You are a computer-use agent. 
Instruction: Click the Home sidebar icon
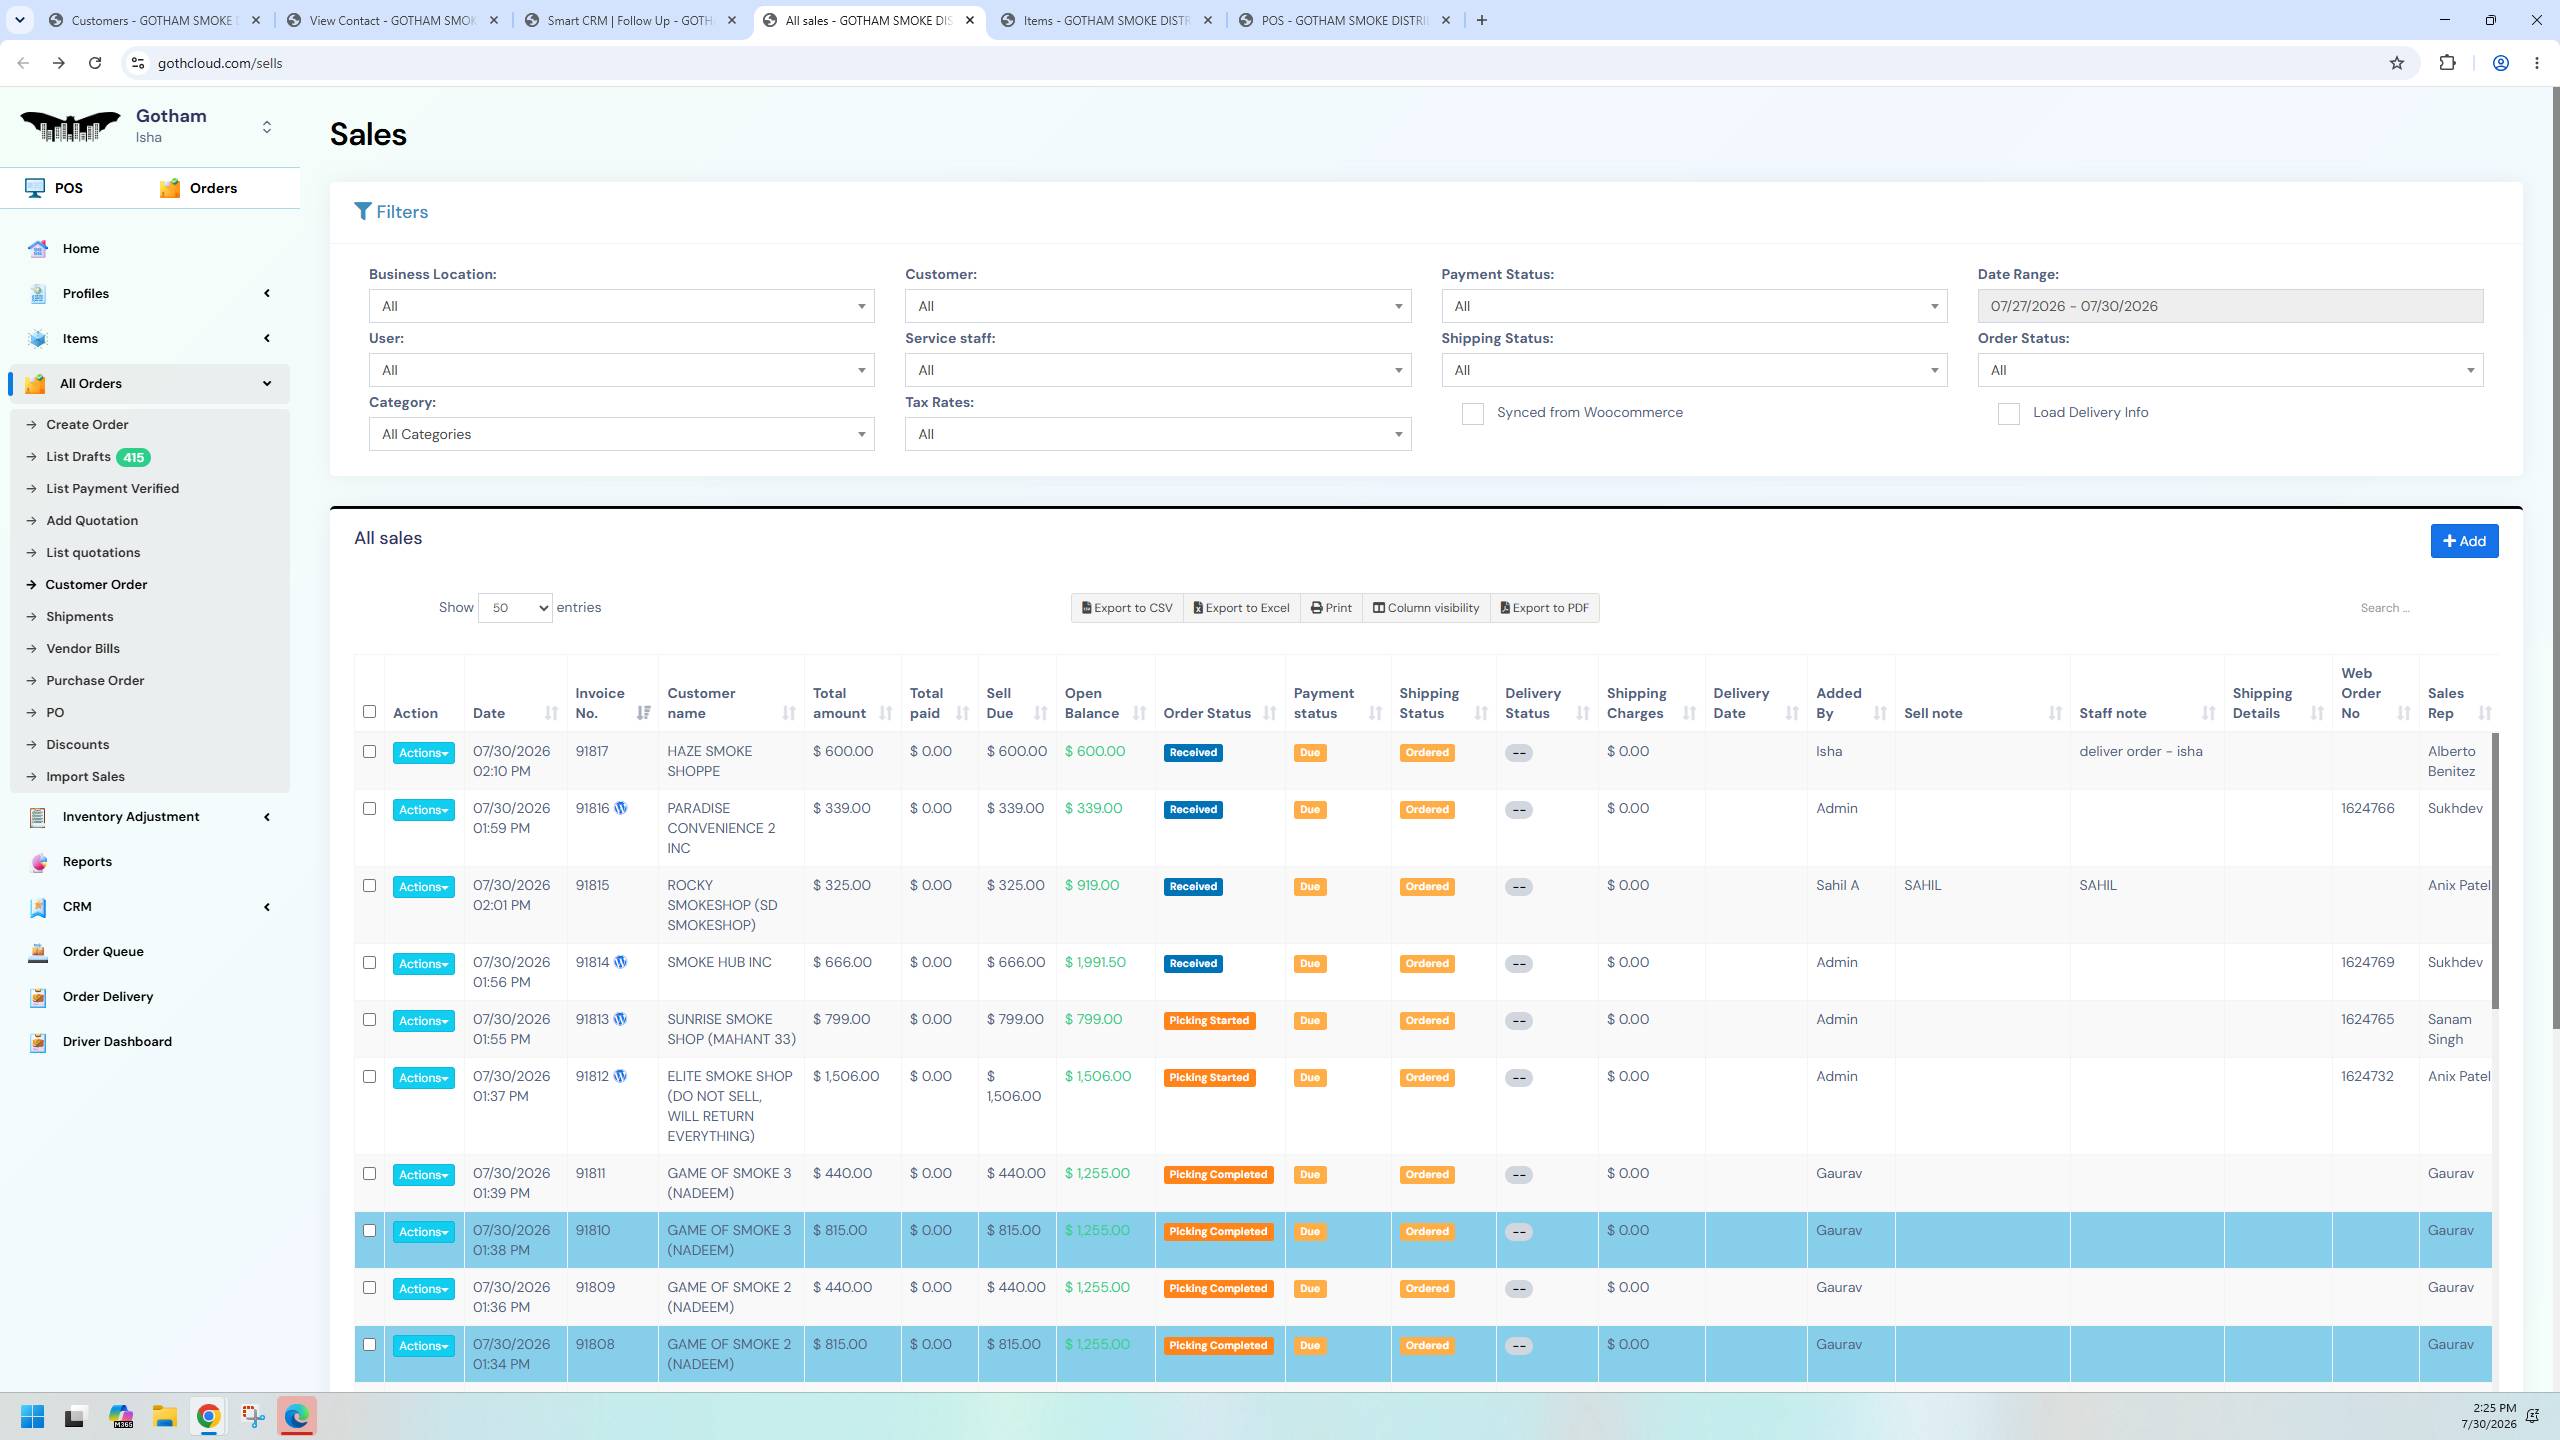pos(38,249)
